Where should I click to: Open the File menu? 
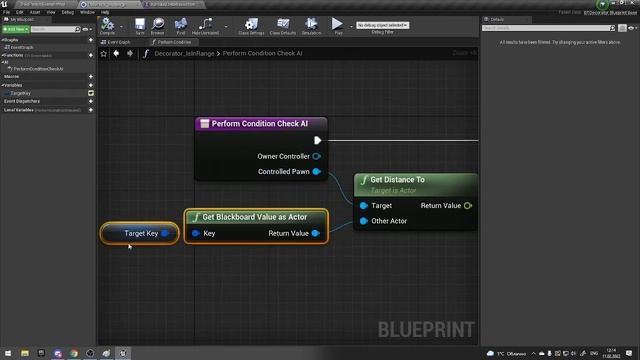(7, 12)
